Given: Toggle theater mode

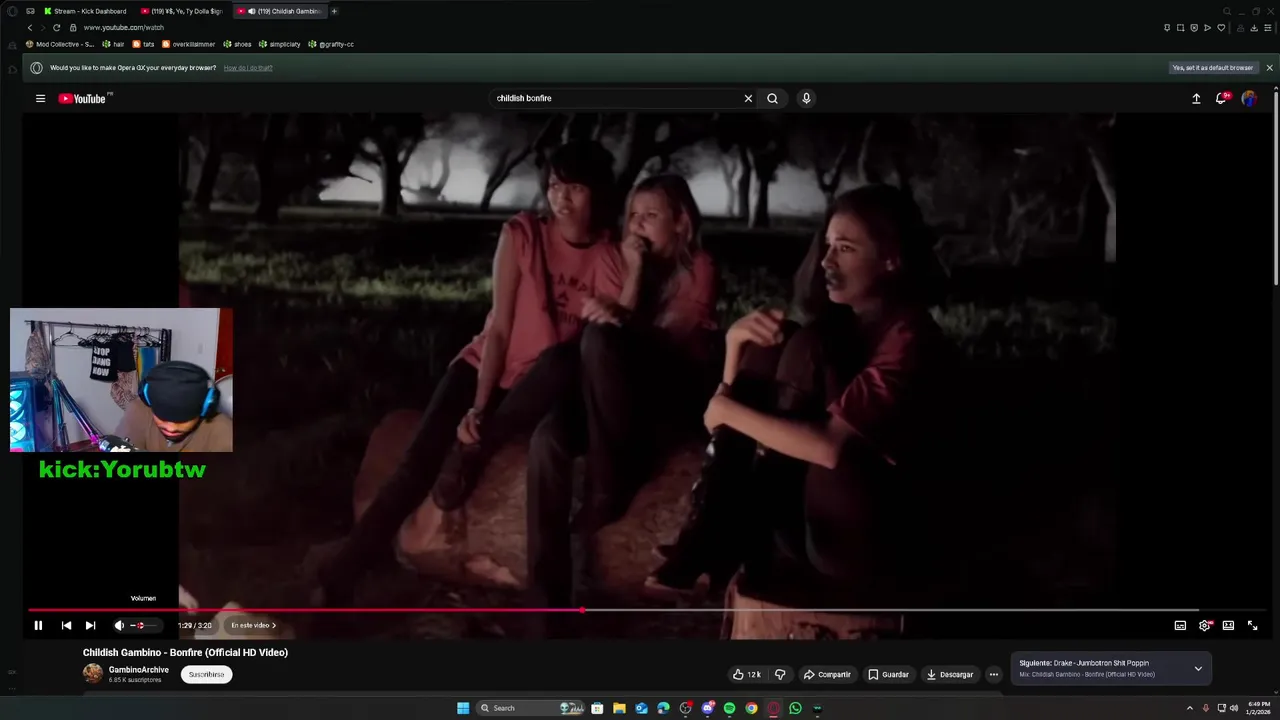Looking at the screenshot, I should click(1228, 625).
